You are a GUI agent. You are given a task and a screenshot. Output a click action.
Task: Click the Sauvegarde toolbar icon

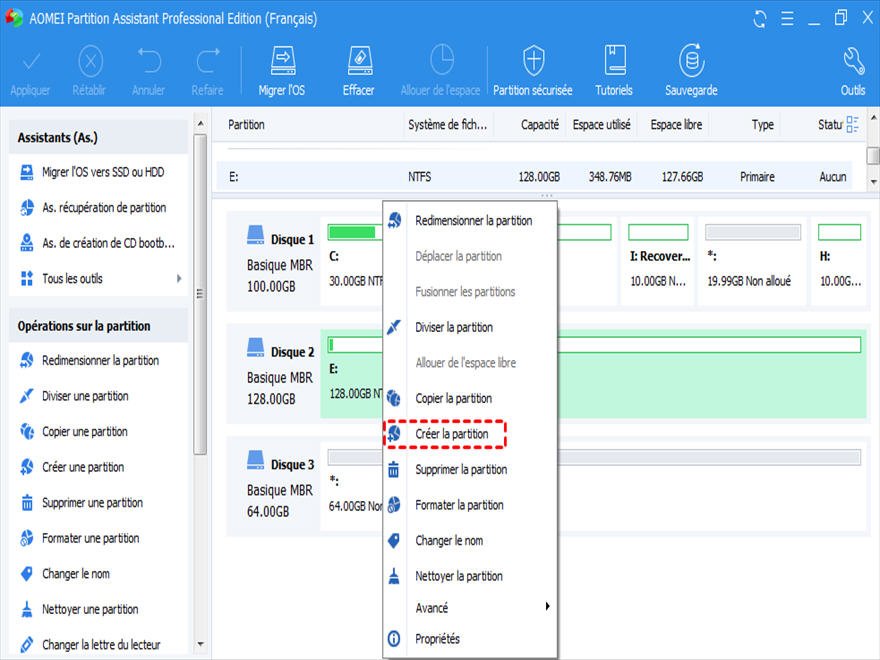point(691,71)
